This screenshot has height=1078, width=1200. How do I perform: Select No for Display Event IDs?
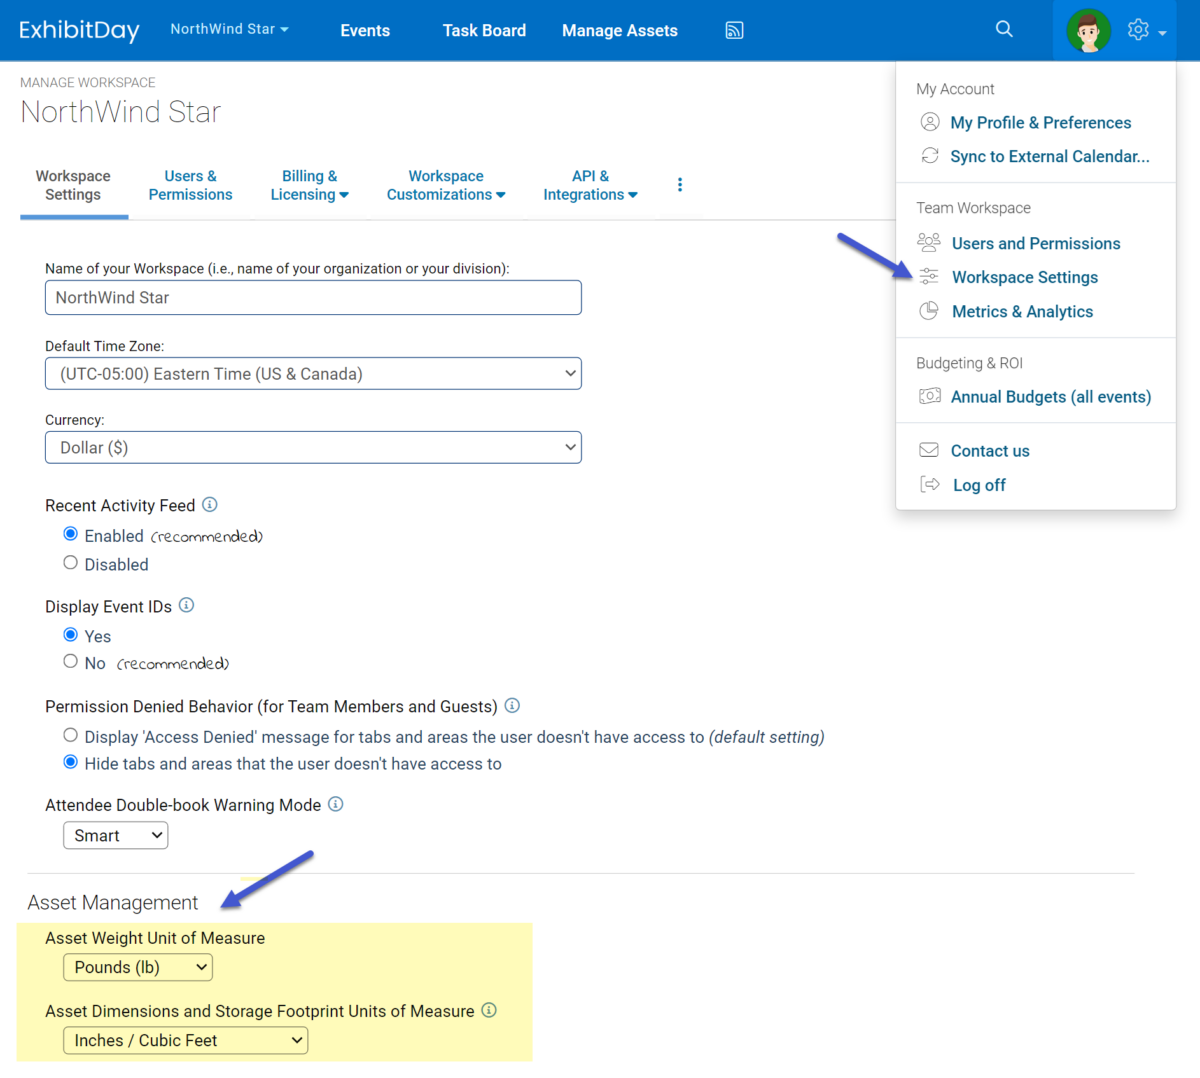(70, 662)
